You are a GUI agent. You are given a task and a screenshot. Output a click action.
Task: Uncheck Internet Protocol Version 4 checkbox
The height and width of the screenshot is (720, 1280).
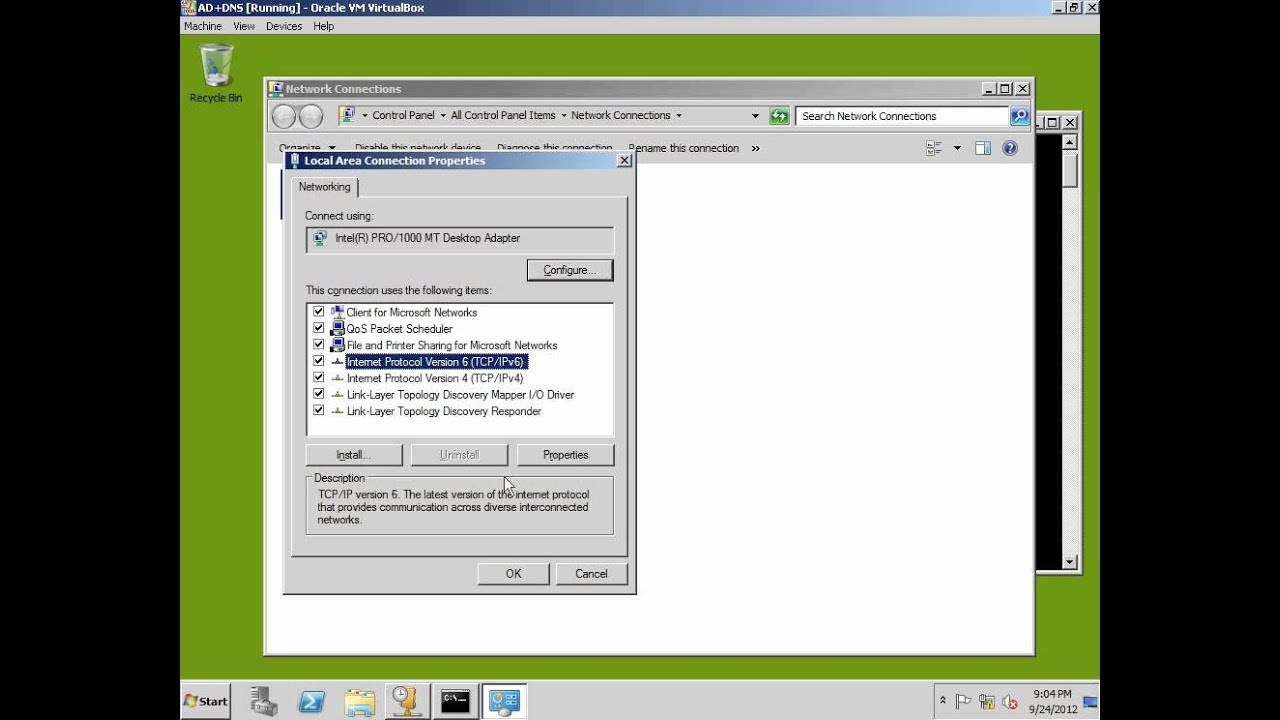point(319,378)
